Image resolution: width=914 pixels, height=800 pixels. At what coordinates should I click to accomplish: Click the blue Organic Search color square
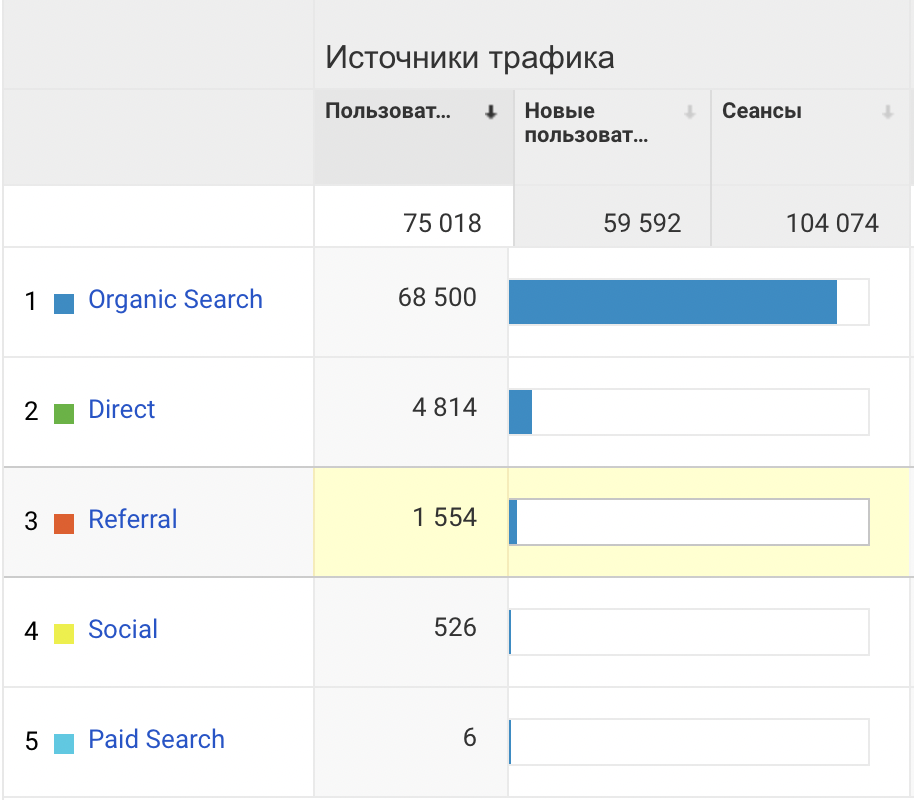click(x=64, y=304)
